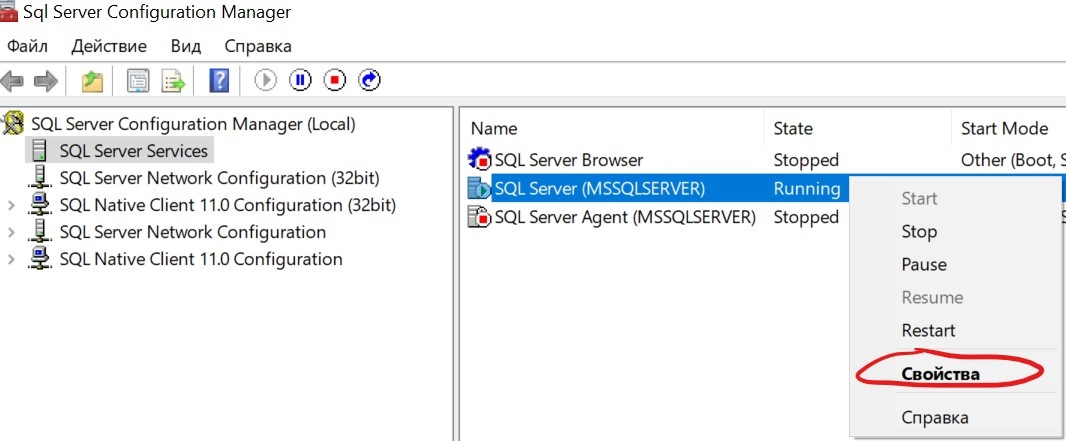Click the greyed Start context menu entry
The height and width of the screenshot is (441, 1066).
pyautogui.click(x=919, y=198)
